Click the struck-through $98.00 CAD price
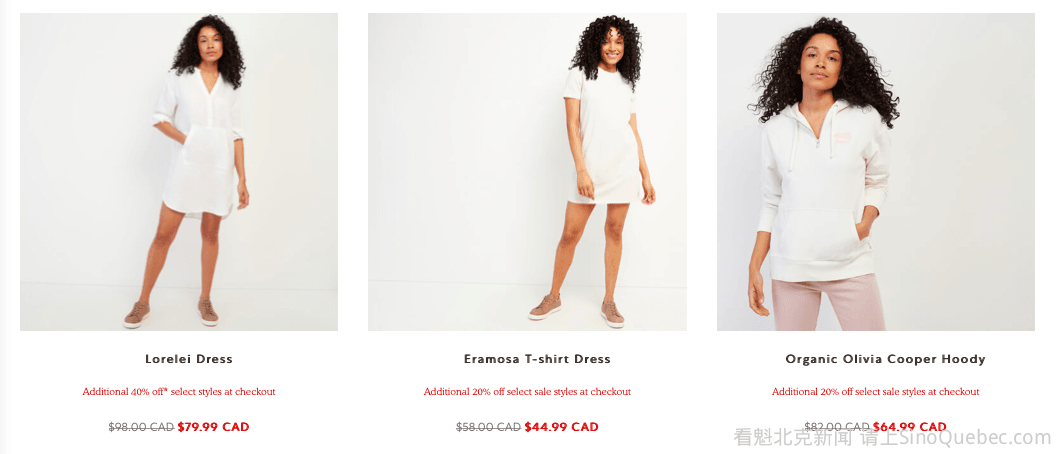Image resolution: width=1058 pixels, height=454 pixels. [x=141, y=427]
